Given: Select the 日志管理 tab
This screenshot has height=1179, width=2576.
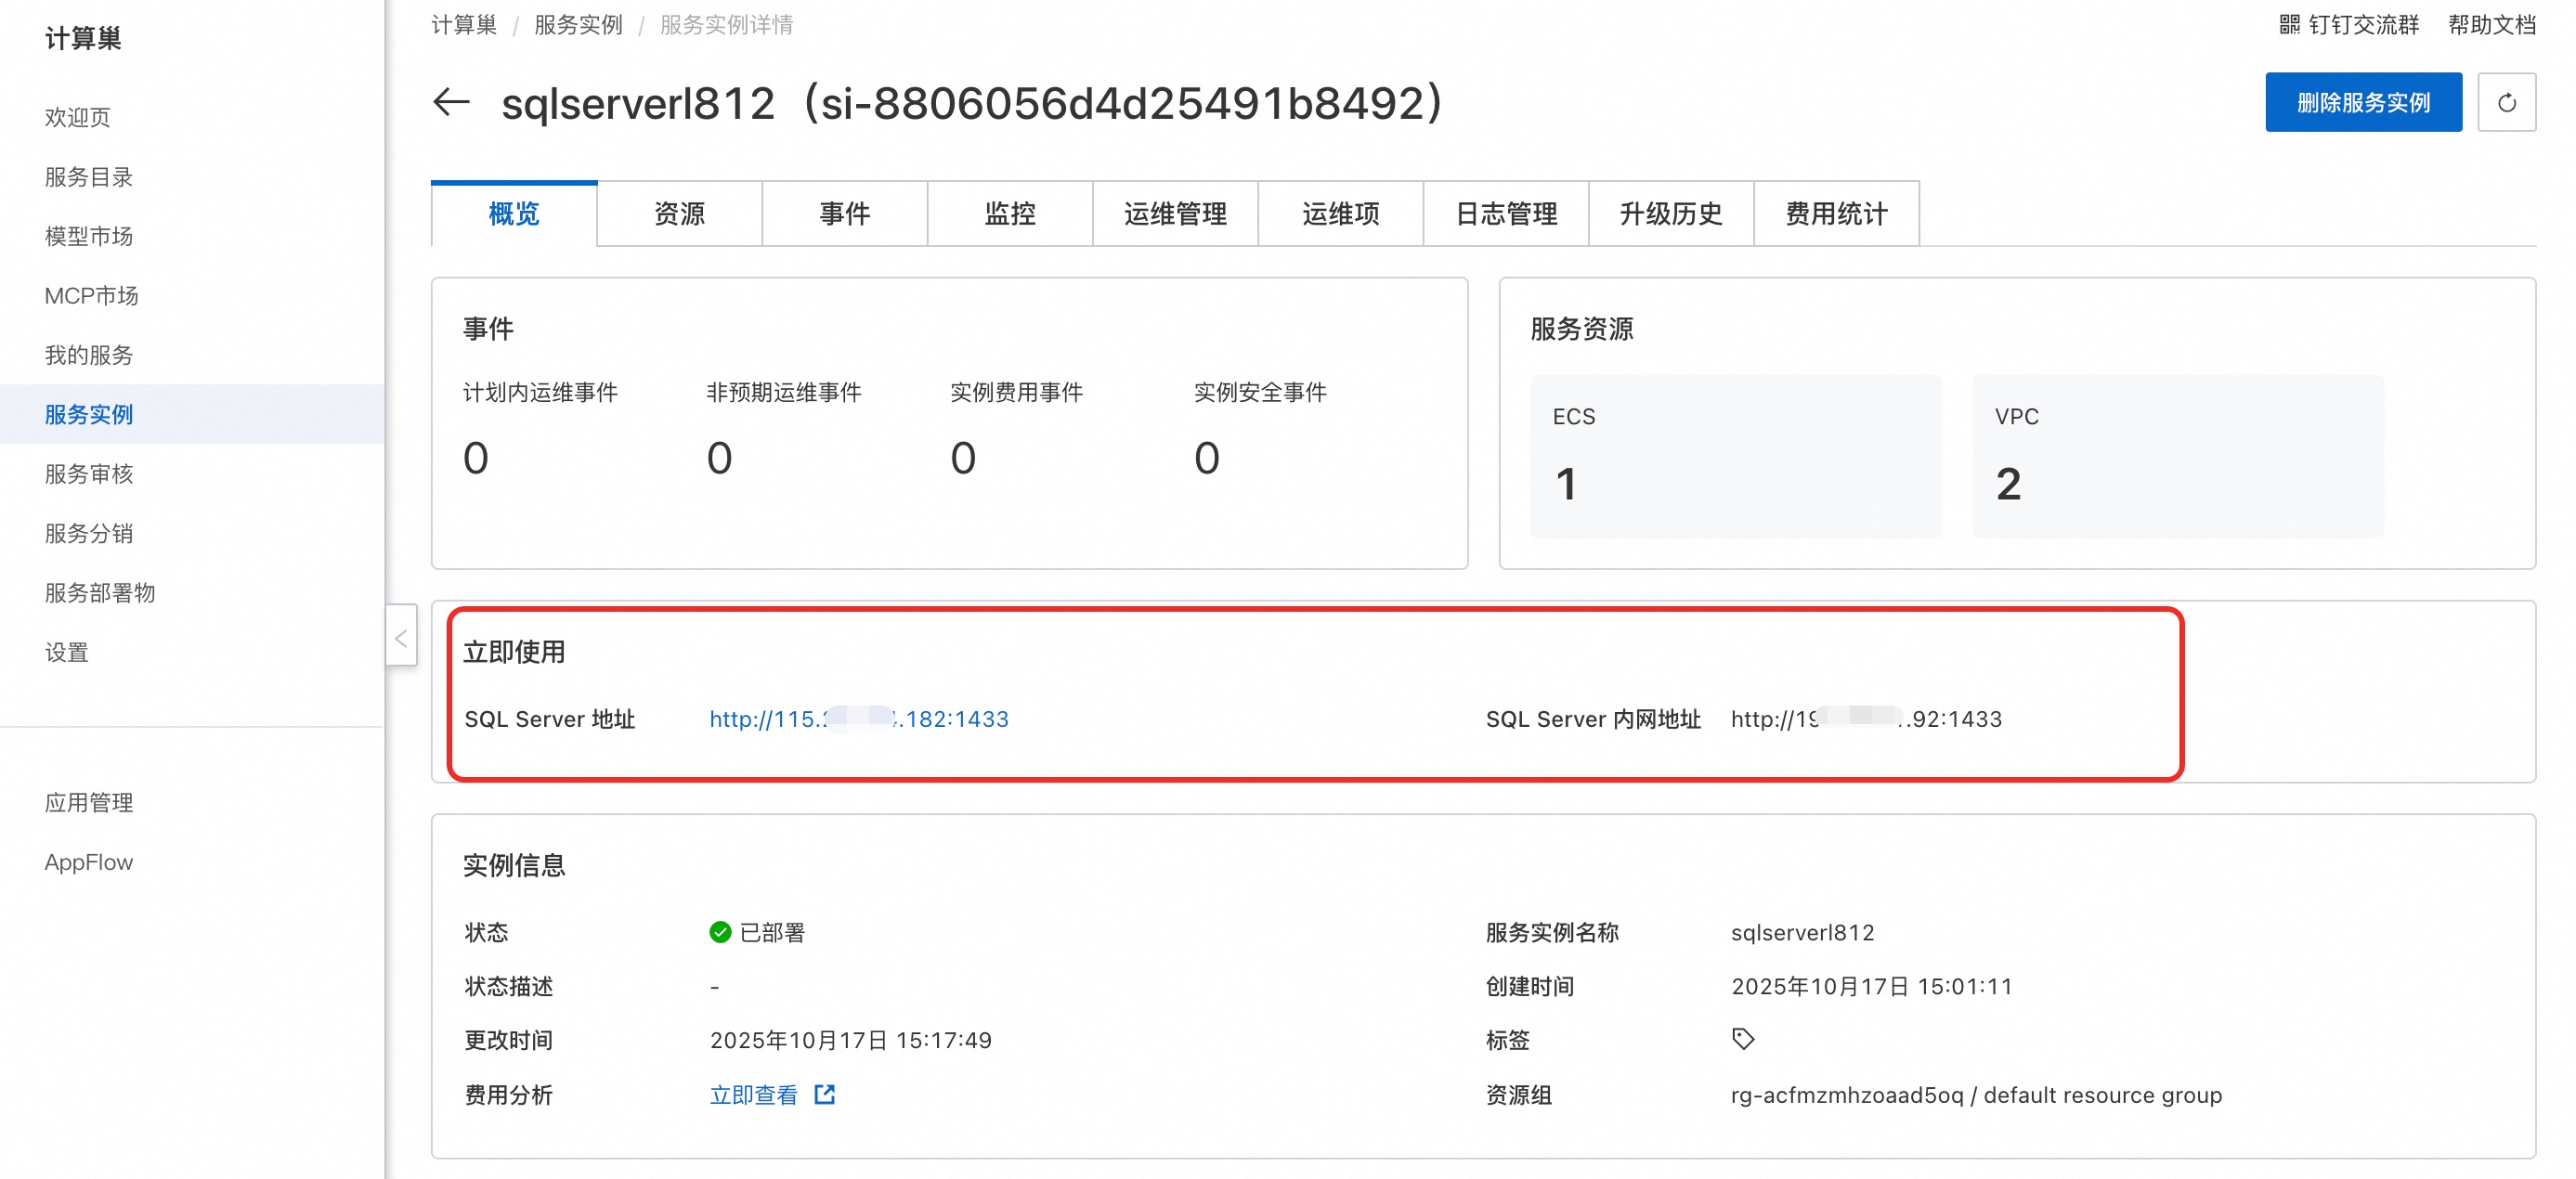Looking at the screenshot, I should 1505,213.
